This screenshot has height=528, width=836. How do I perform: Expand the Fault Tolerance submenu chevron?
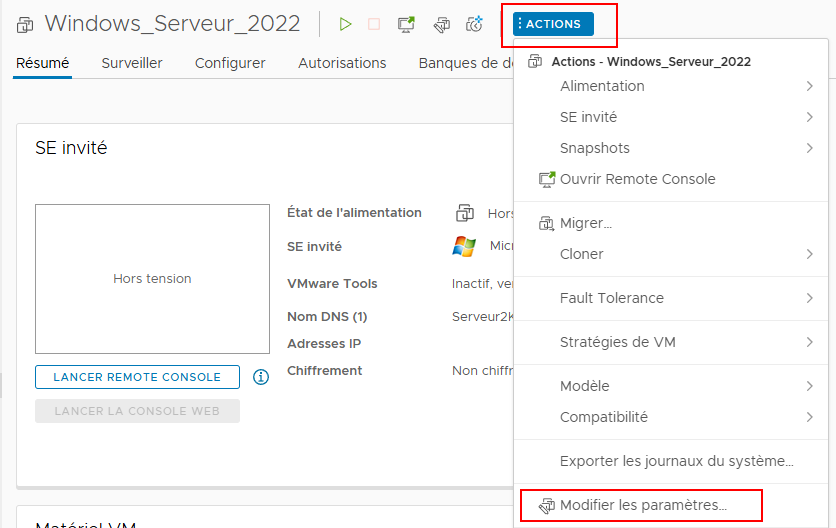tap(809, 298)
